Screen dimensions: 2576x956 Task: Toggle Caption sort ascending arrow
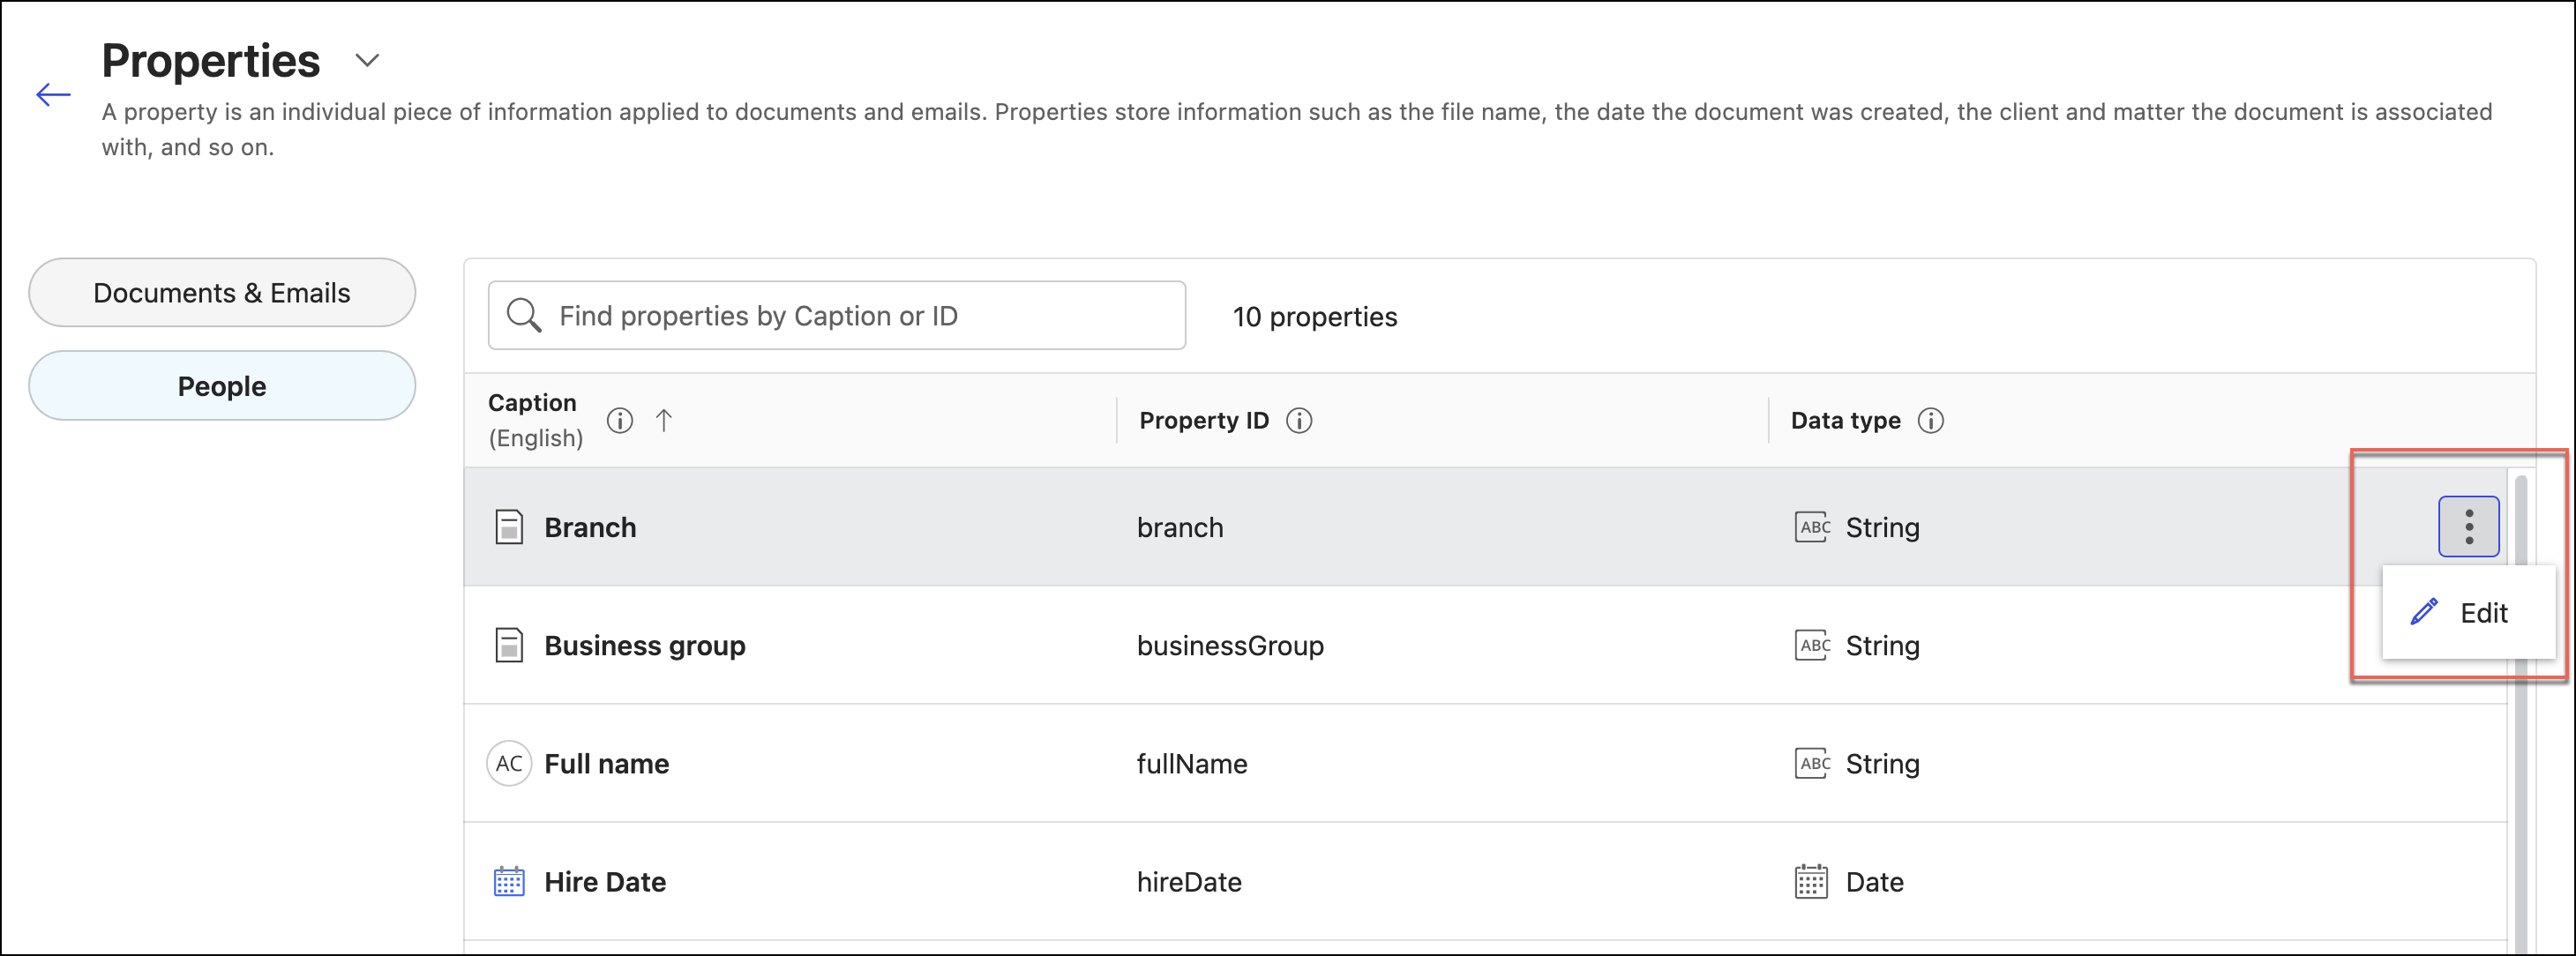coord(664,421)
